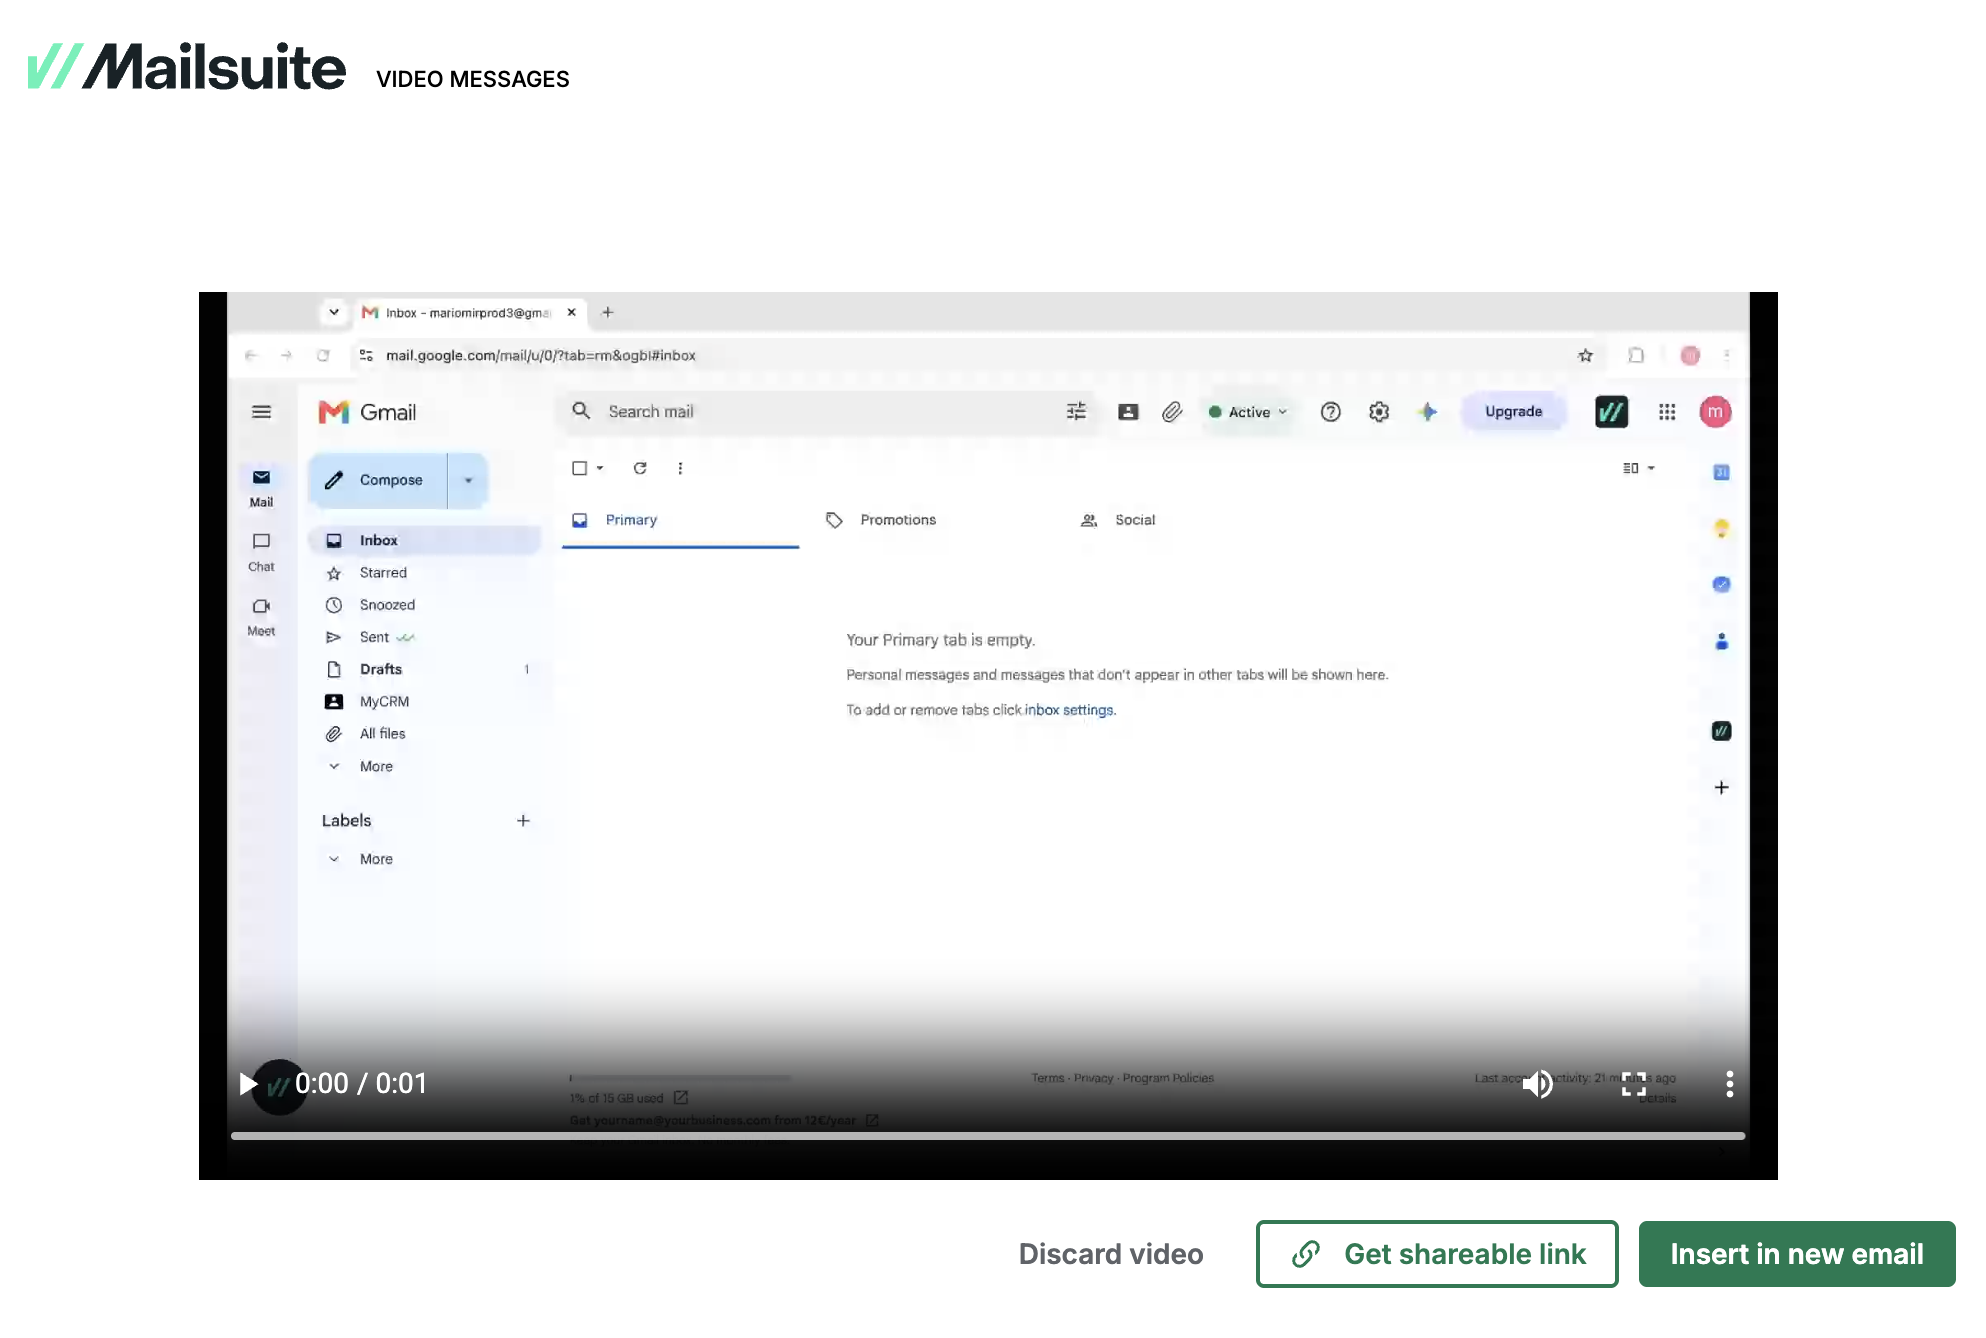The width and height of the screenshot is (1986, 1338).
Task: Click the Privacy link in the footer
Action: point(1093,1078)
